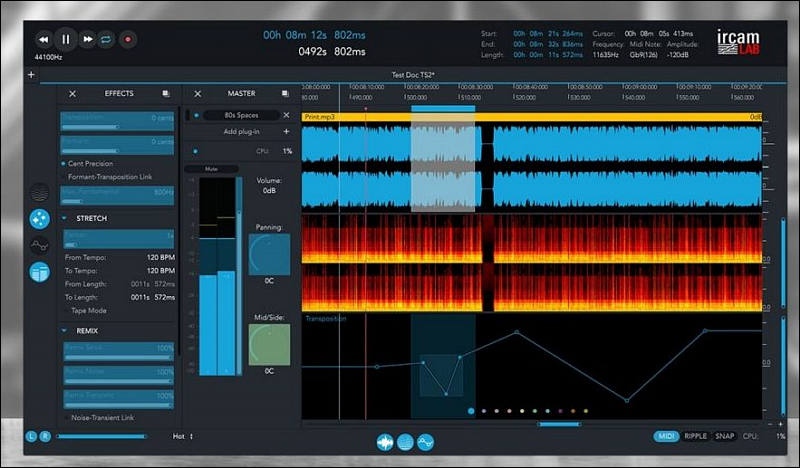
Task: Select the curve automation sidebar icon
Action: pyautogui.click(x=40, y=246)
